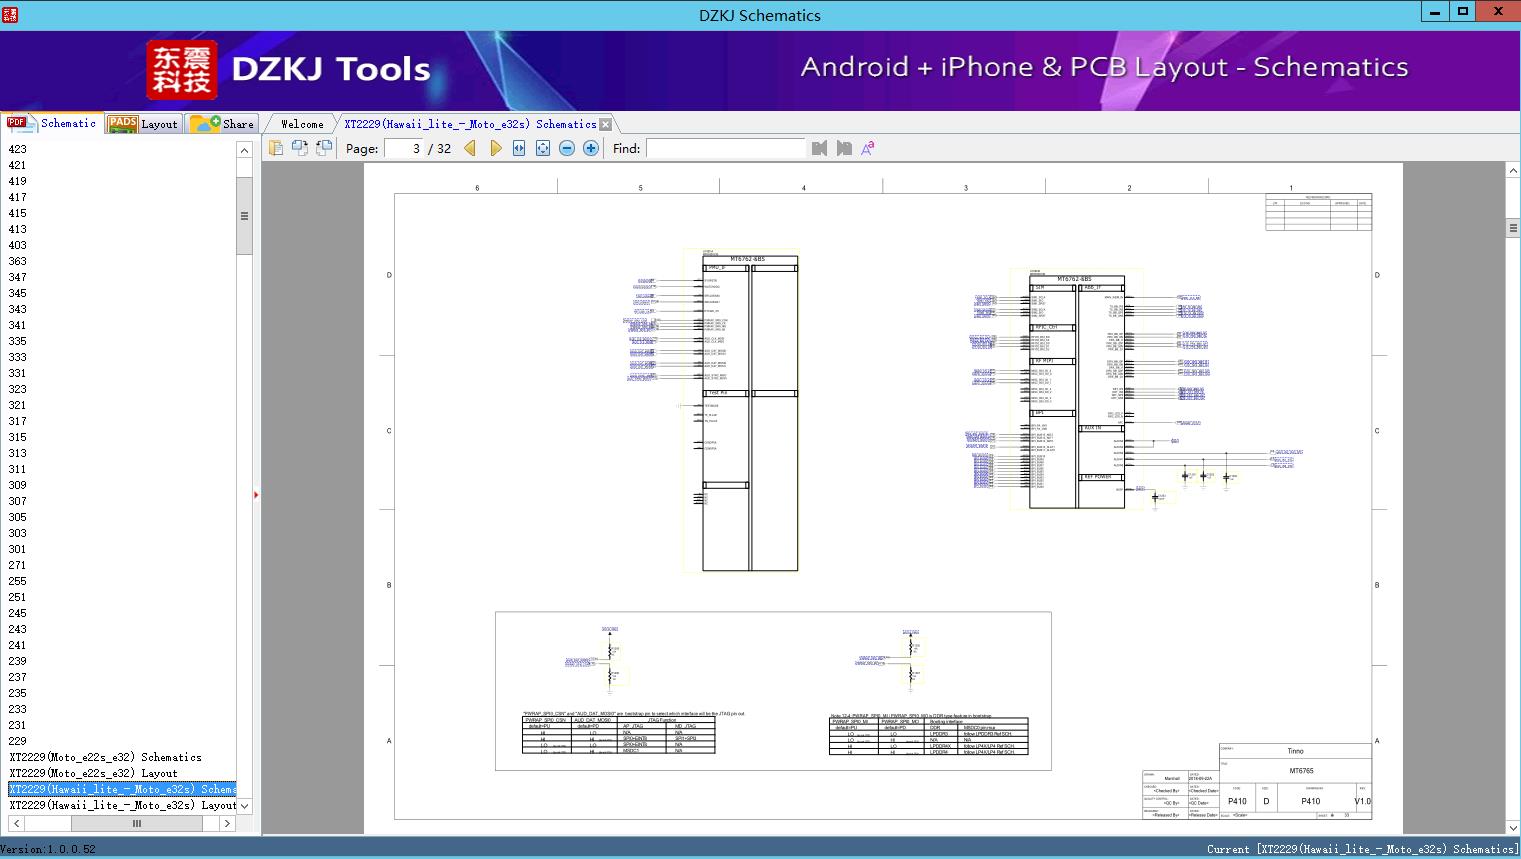Select list item 421
Viewport: 1521px width, 859px height.
18,165
